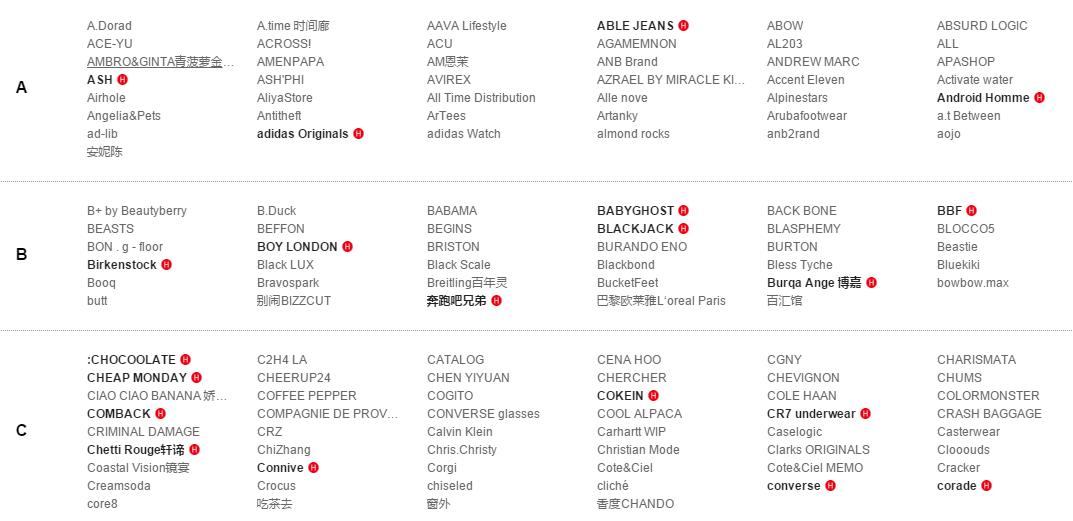Choose the COFFEE PEPPER brand link
1073x521 pixels.
(306, 396)
